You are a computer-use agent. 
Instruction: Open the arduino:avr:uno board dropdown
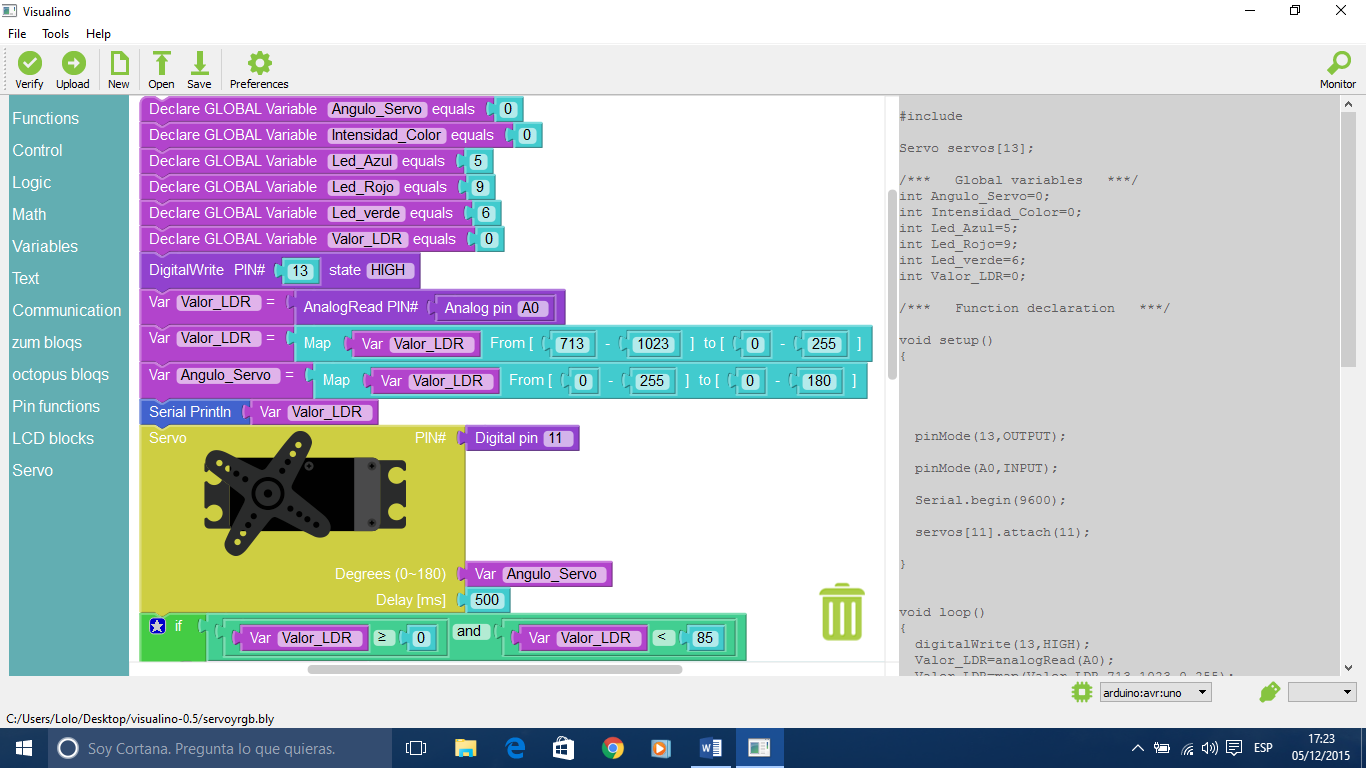tap(1154, 691)
